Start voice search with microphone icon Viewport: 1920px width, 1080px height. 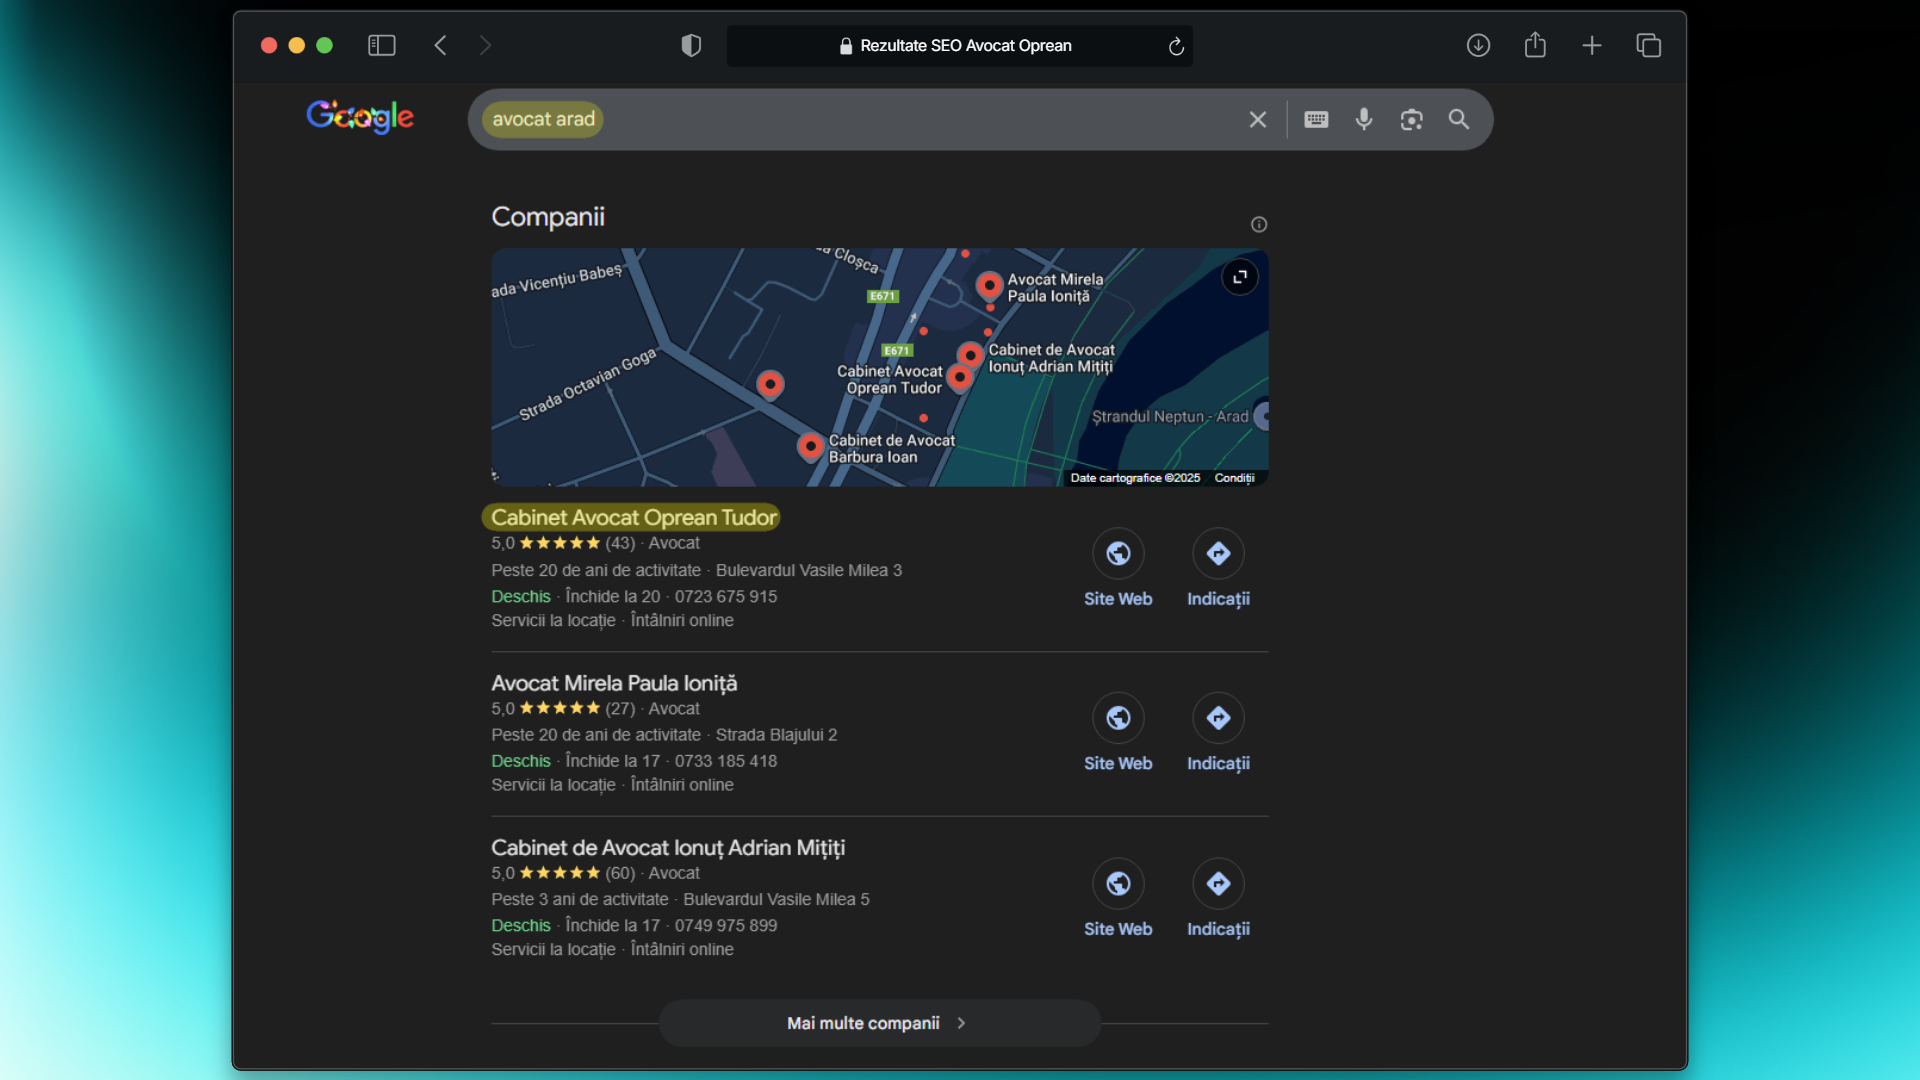pos(1363,120)
